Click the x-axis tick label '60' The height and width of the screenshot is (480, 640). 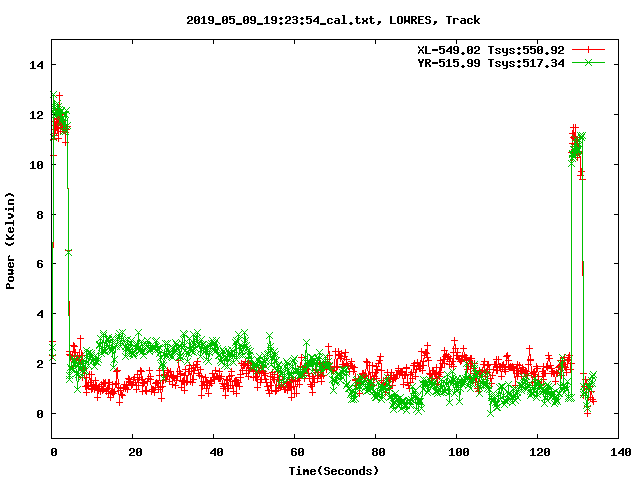297,452
